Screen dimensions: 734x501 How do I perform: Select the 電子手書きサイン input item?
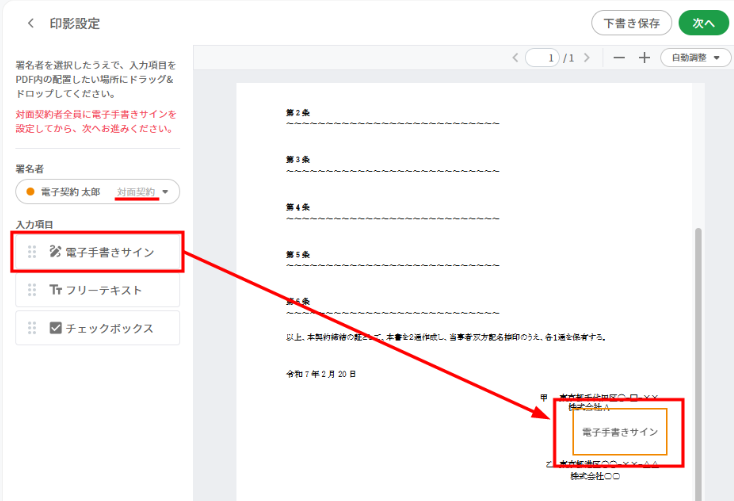pos(97,252)
